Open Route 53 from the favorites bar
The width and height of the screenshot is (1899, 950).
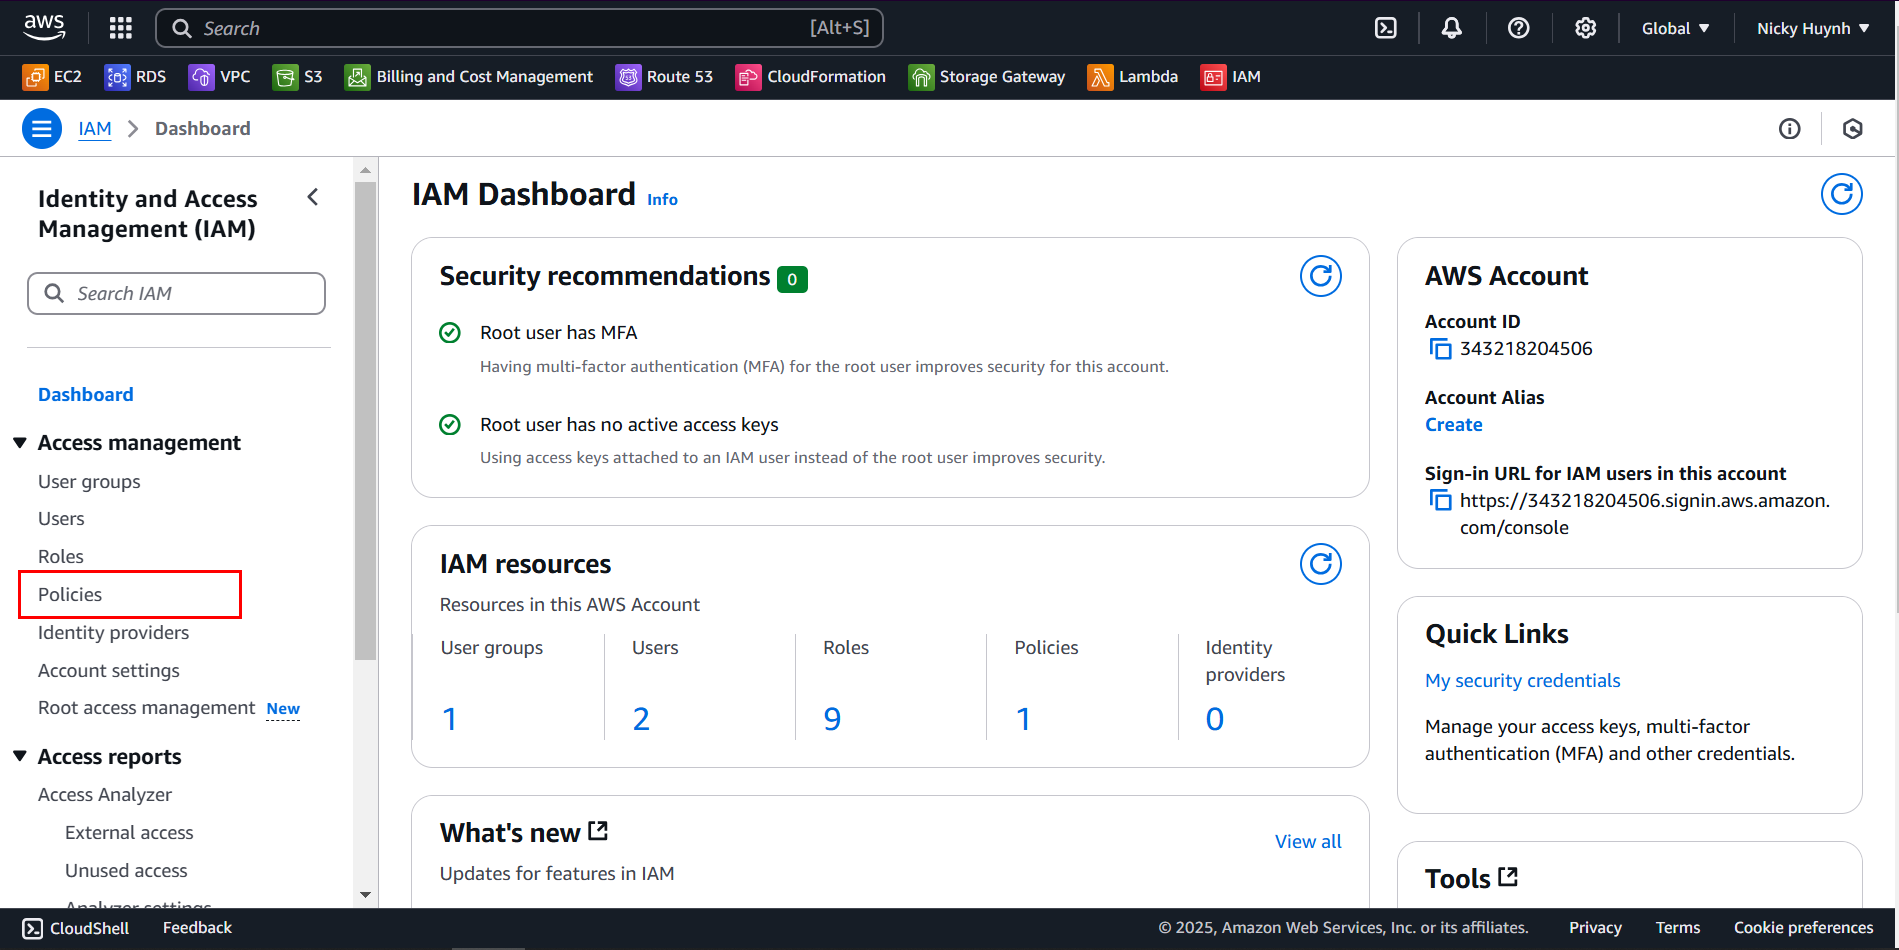[665, 77]
